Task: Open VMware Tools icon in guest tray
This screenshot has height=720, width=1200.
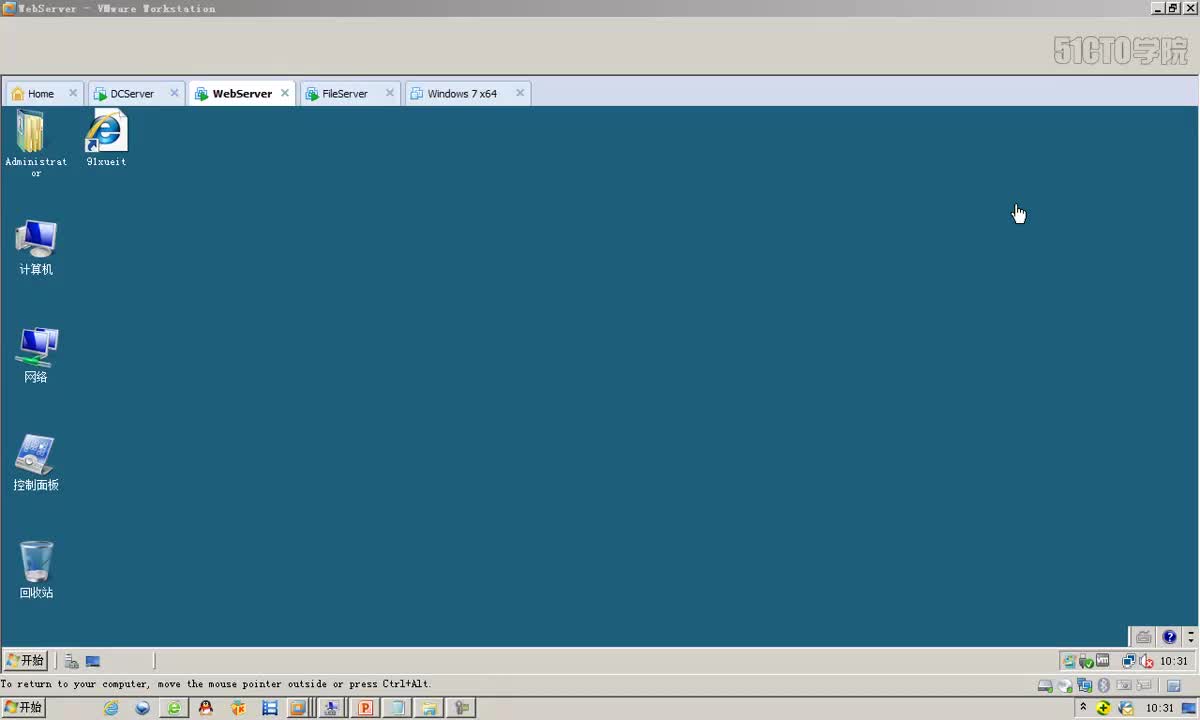Action: [x=1102, y=660]
